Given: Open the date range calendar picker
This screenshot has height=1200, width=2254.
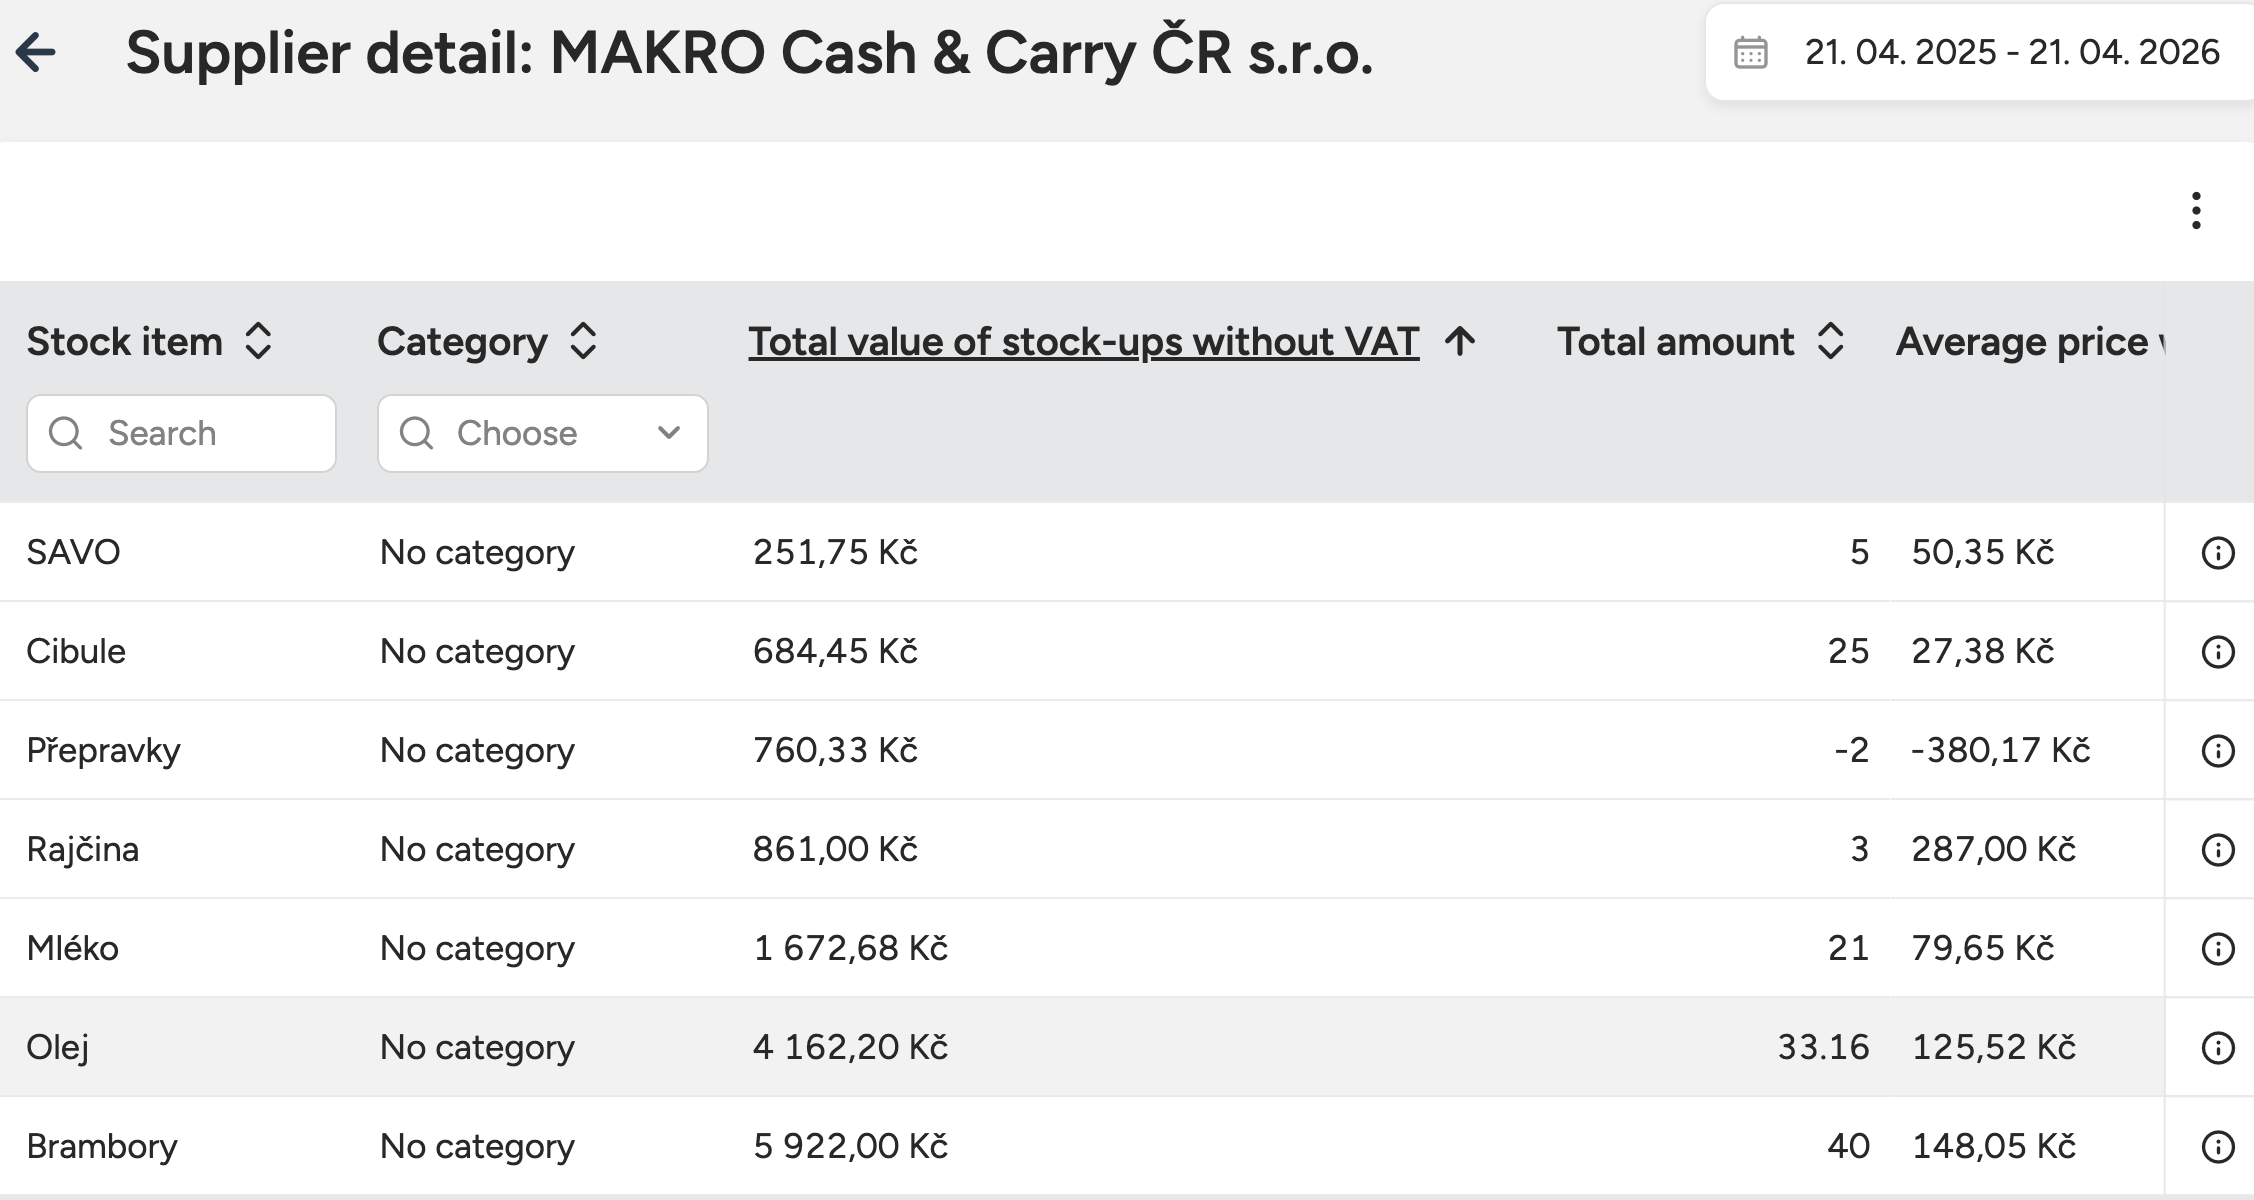Looking at the screenshot, I should [1750, 53].
